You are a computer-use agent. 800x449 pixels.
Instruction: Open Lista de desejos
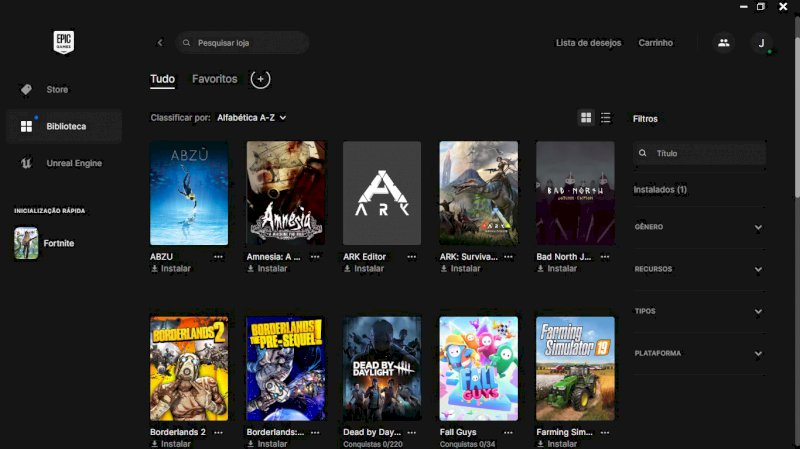point(588,43)
